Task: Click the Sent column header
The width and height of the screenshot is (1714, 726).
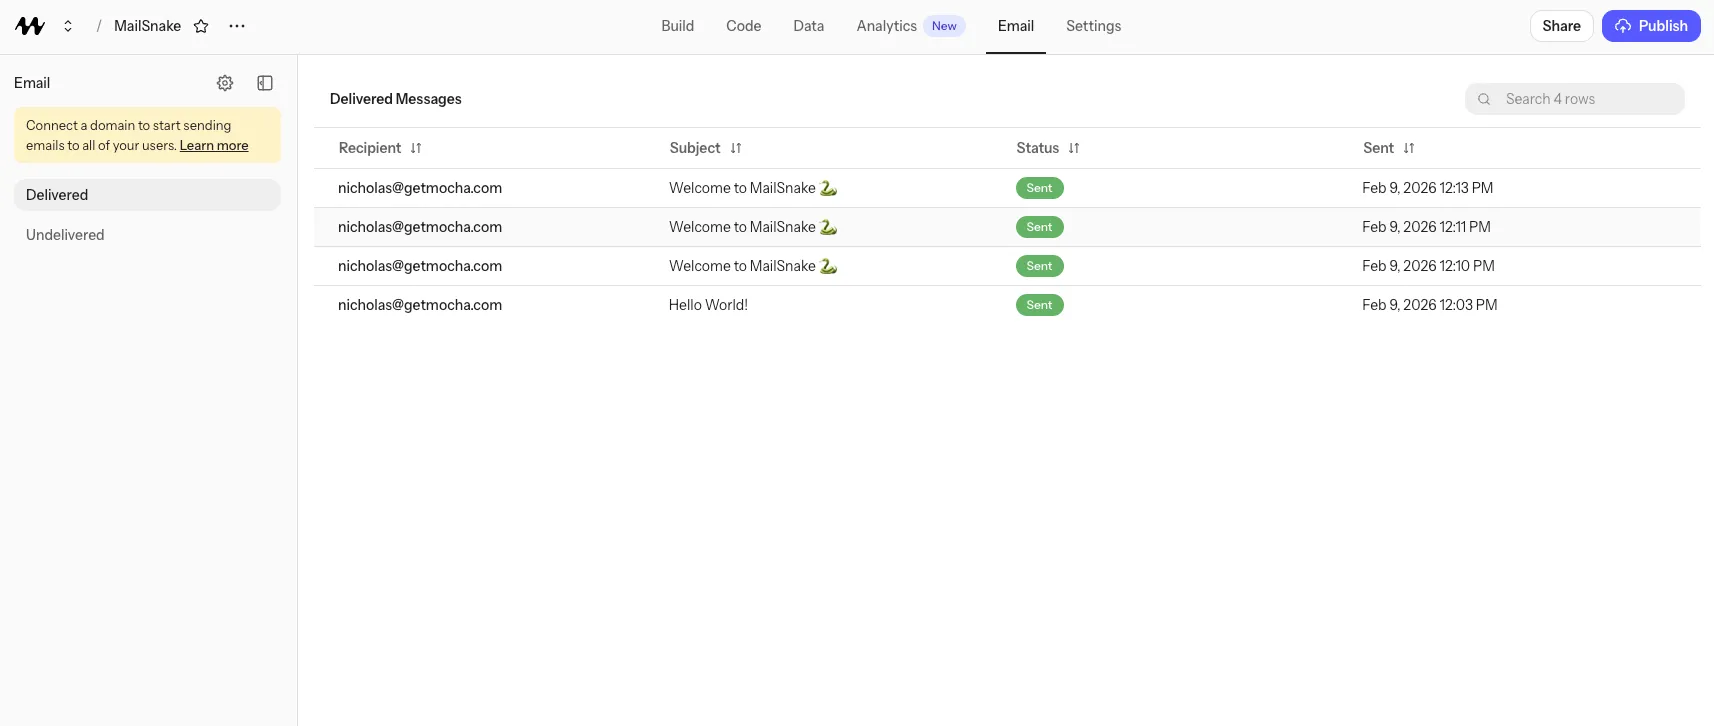Action: coord(1378,148)
